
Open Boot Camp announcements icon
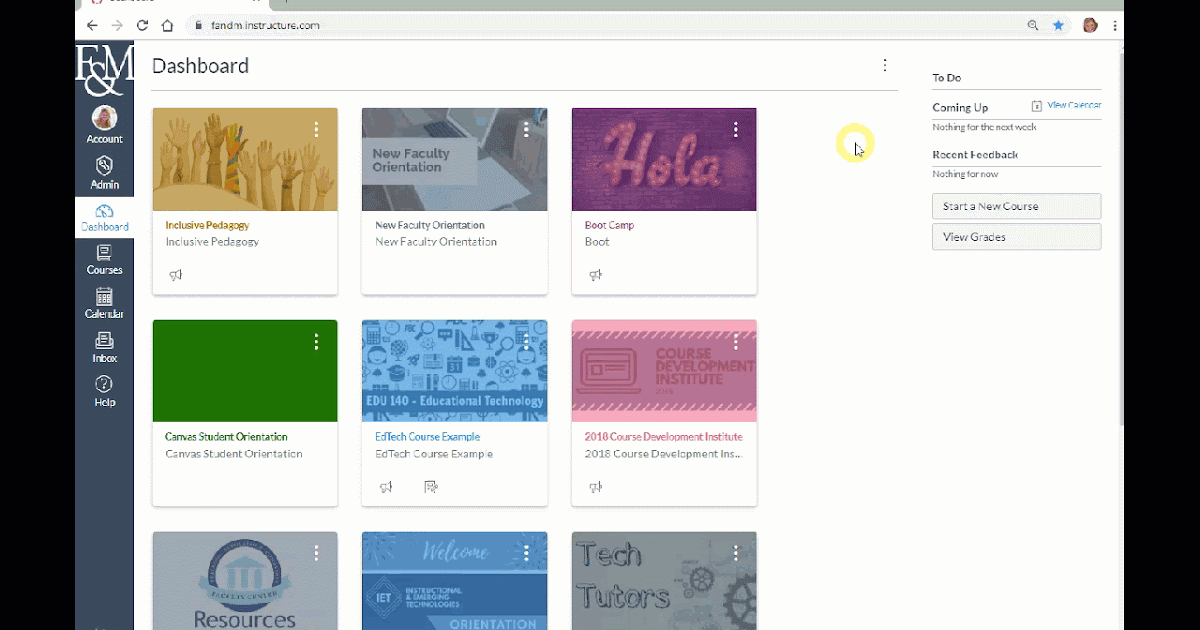pos(595,275)
